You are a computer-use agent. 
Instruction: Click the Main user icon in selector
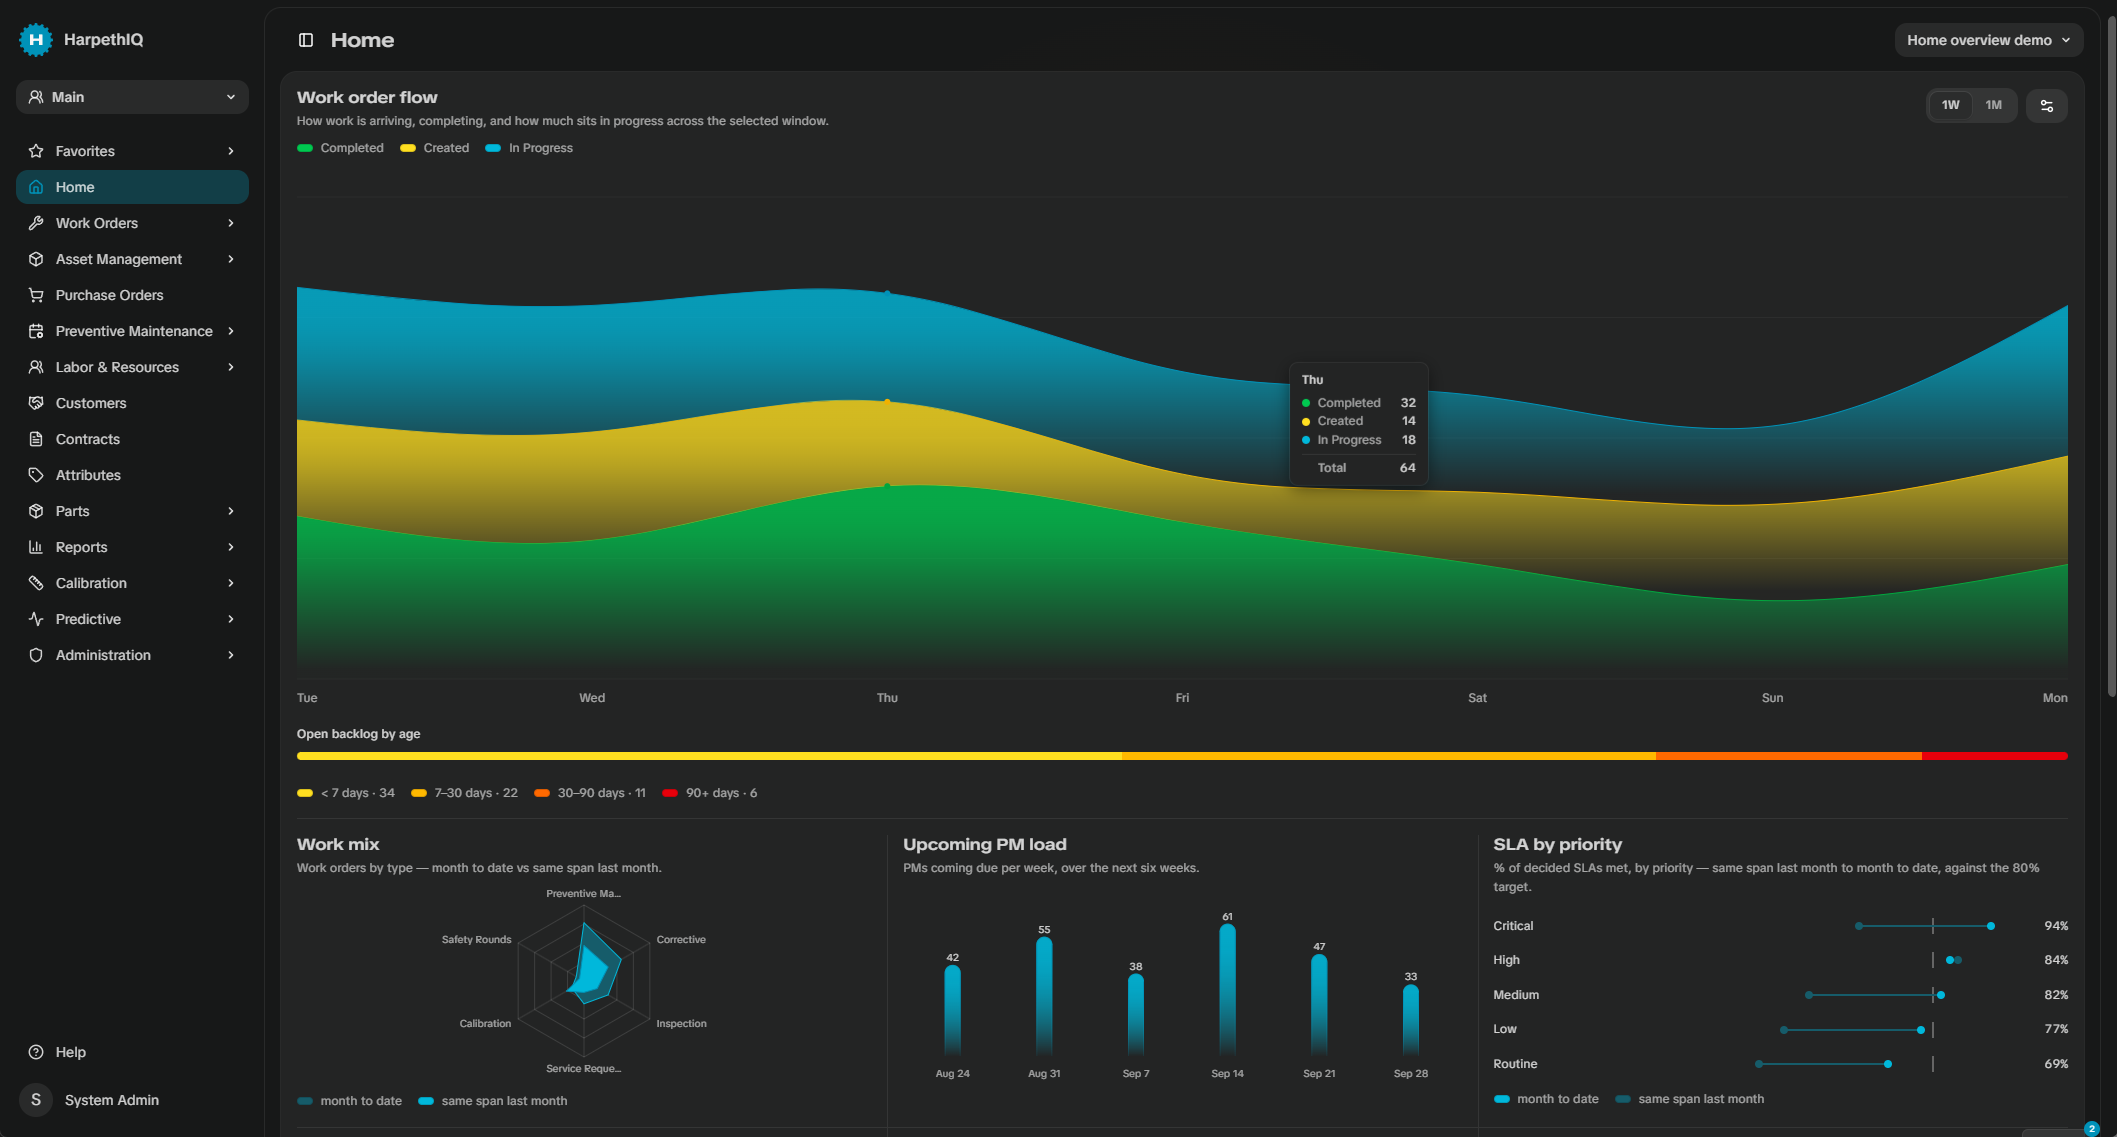36,97
